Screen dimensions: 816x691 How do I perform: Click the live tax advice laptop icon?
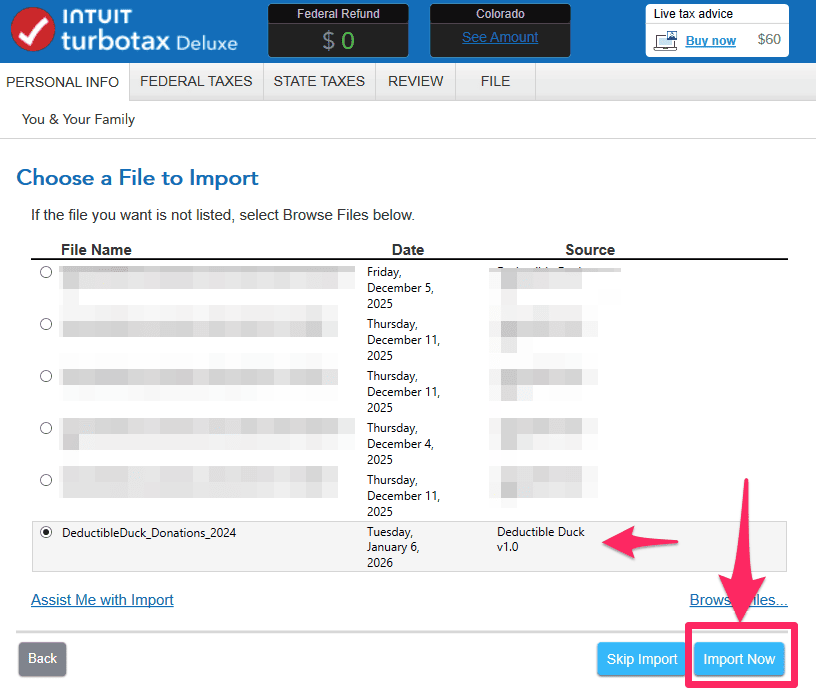pos(665,41)
